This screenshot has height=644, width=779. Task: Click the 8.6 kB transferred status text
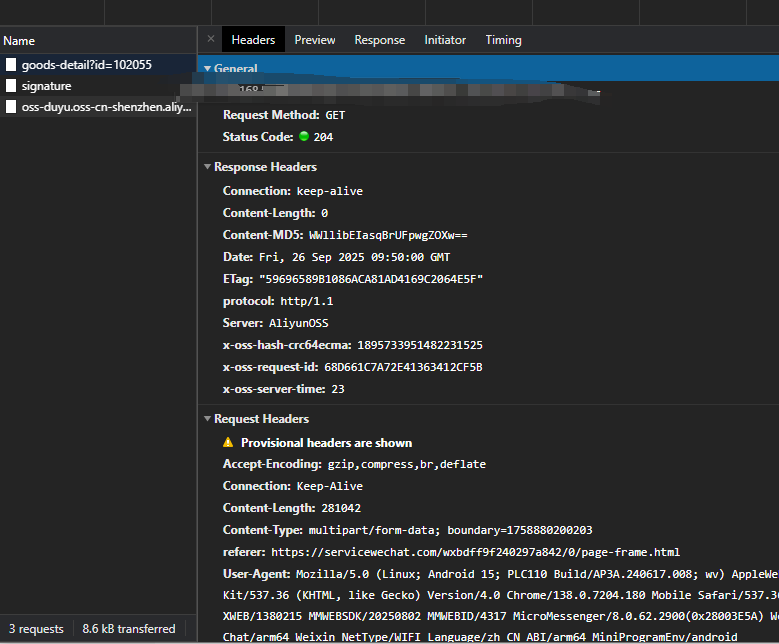pos(129,629)
